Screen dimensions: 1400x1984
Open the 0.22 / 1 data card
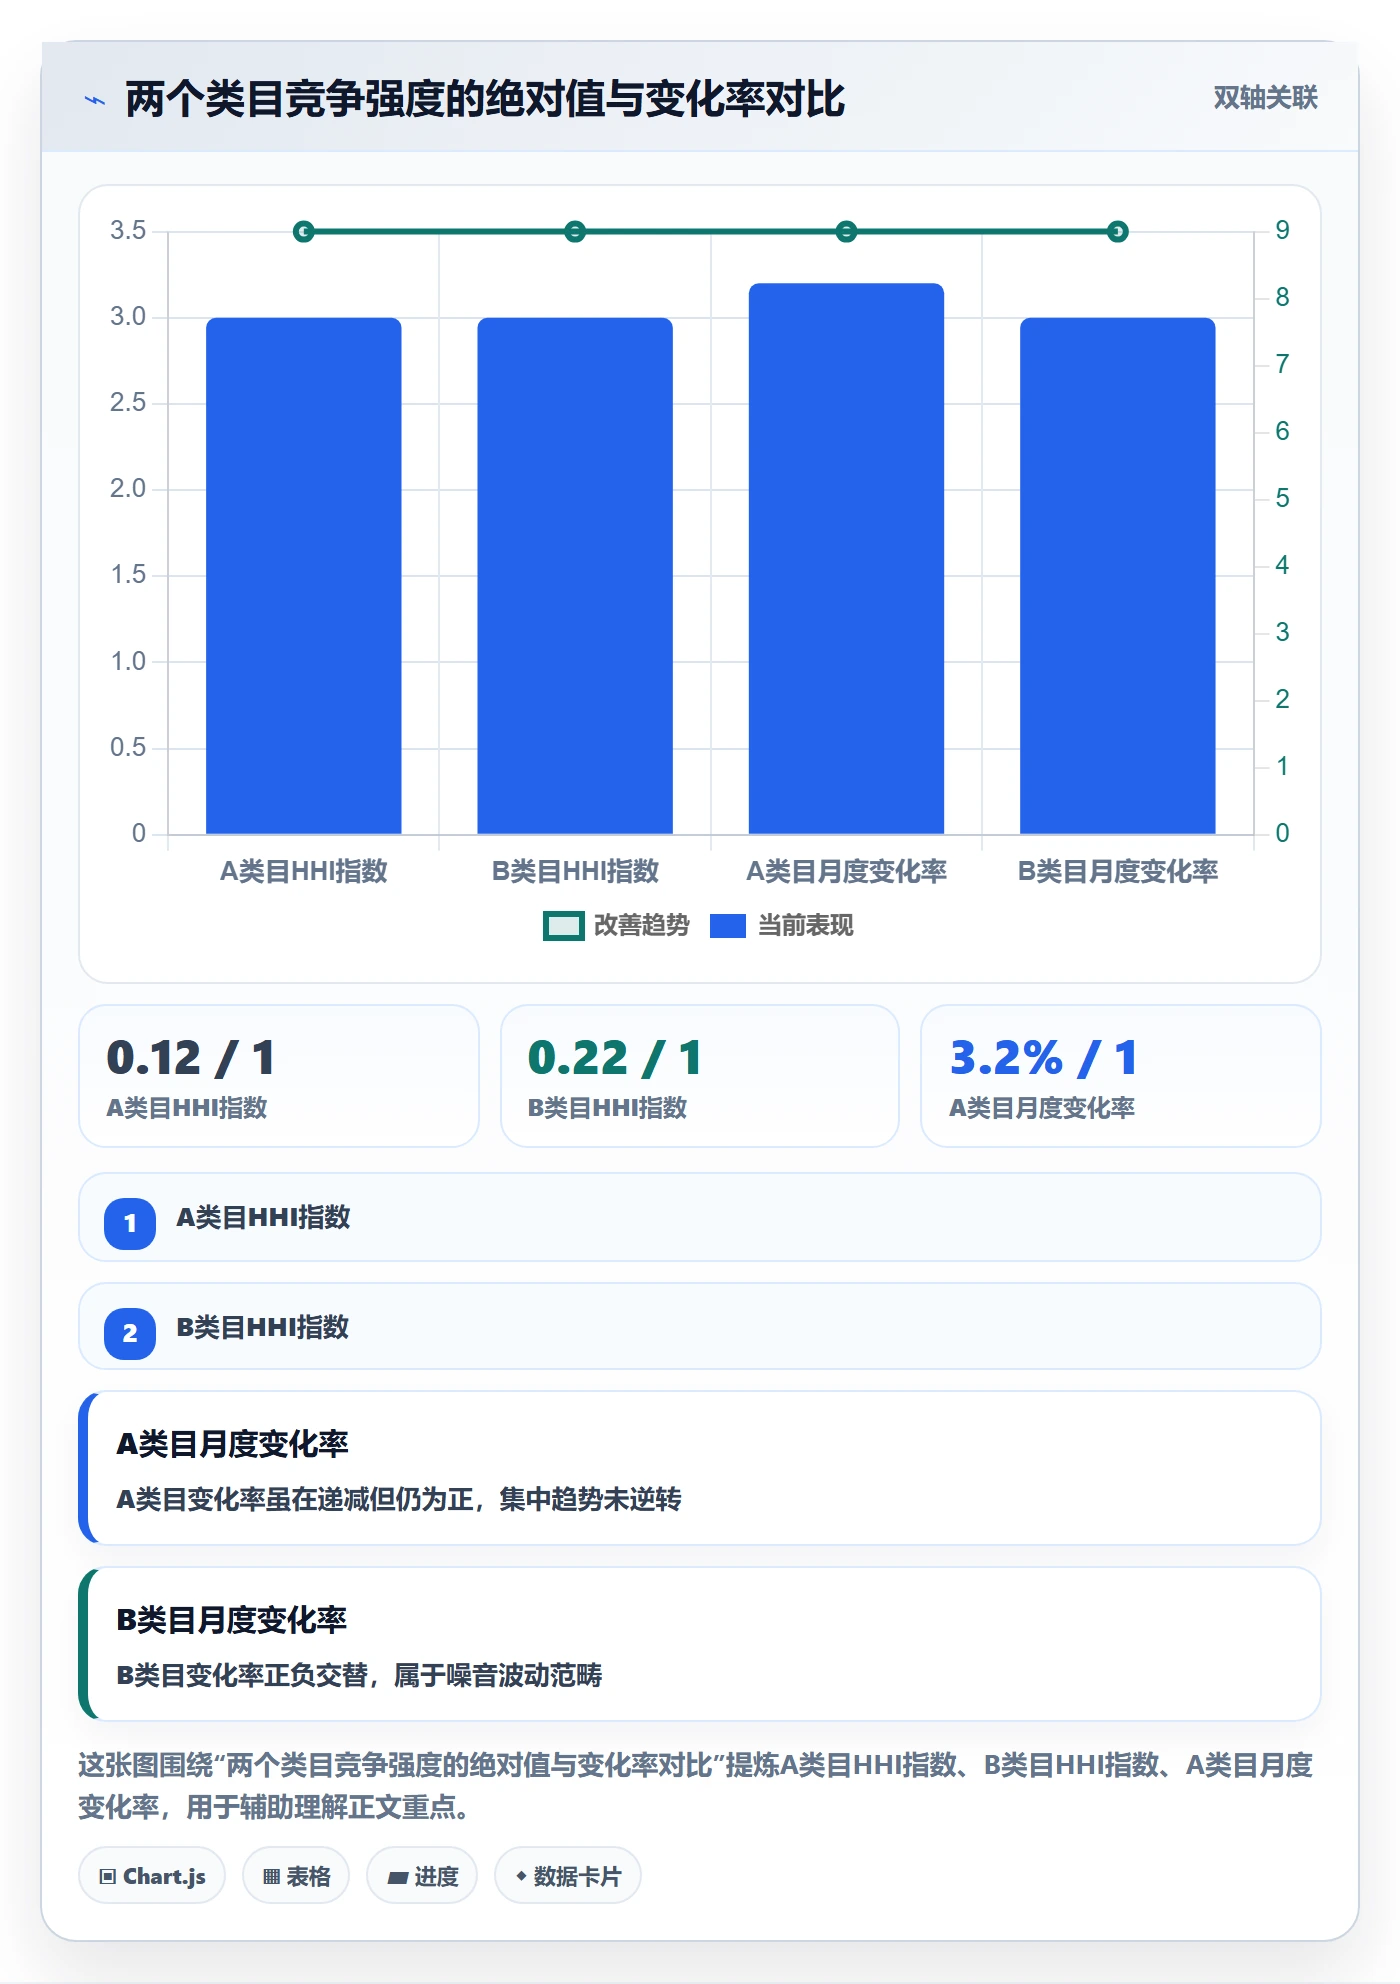click(x=700, y=1076)
